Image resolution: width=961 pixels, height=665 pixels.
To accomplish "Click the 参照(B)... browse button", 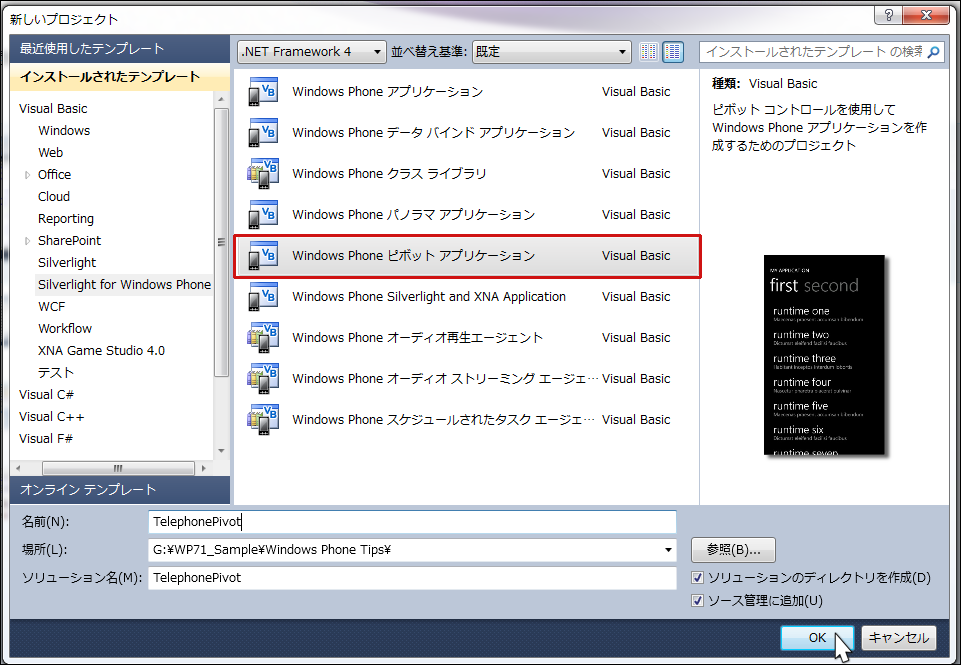I will click(733, 550).
